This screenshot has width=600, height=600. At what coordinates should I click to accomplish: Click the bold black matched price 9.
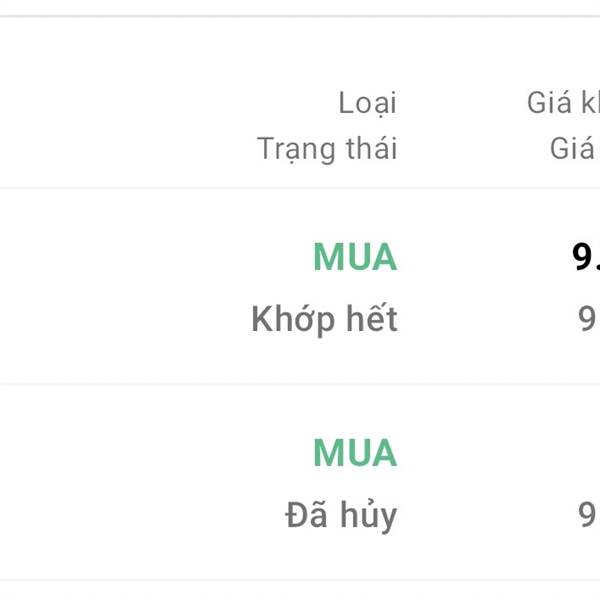(x=586, y=257)
